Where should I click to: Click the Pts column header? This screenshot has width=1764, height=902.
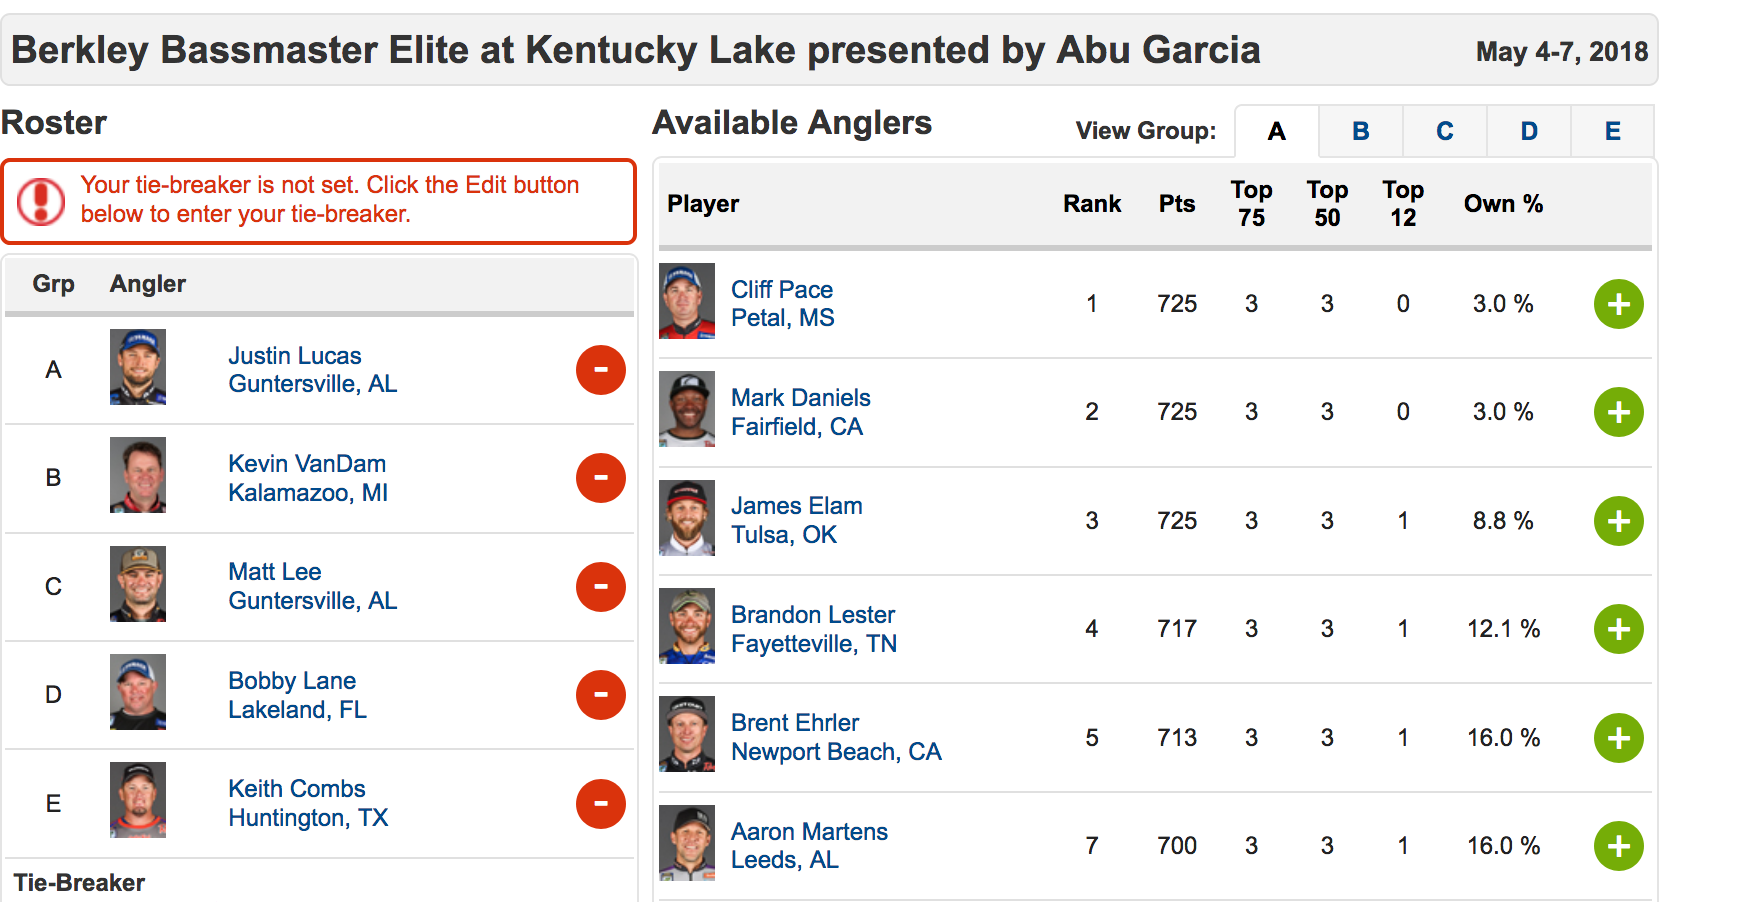[1177, 204]
